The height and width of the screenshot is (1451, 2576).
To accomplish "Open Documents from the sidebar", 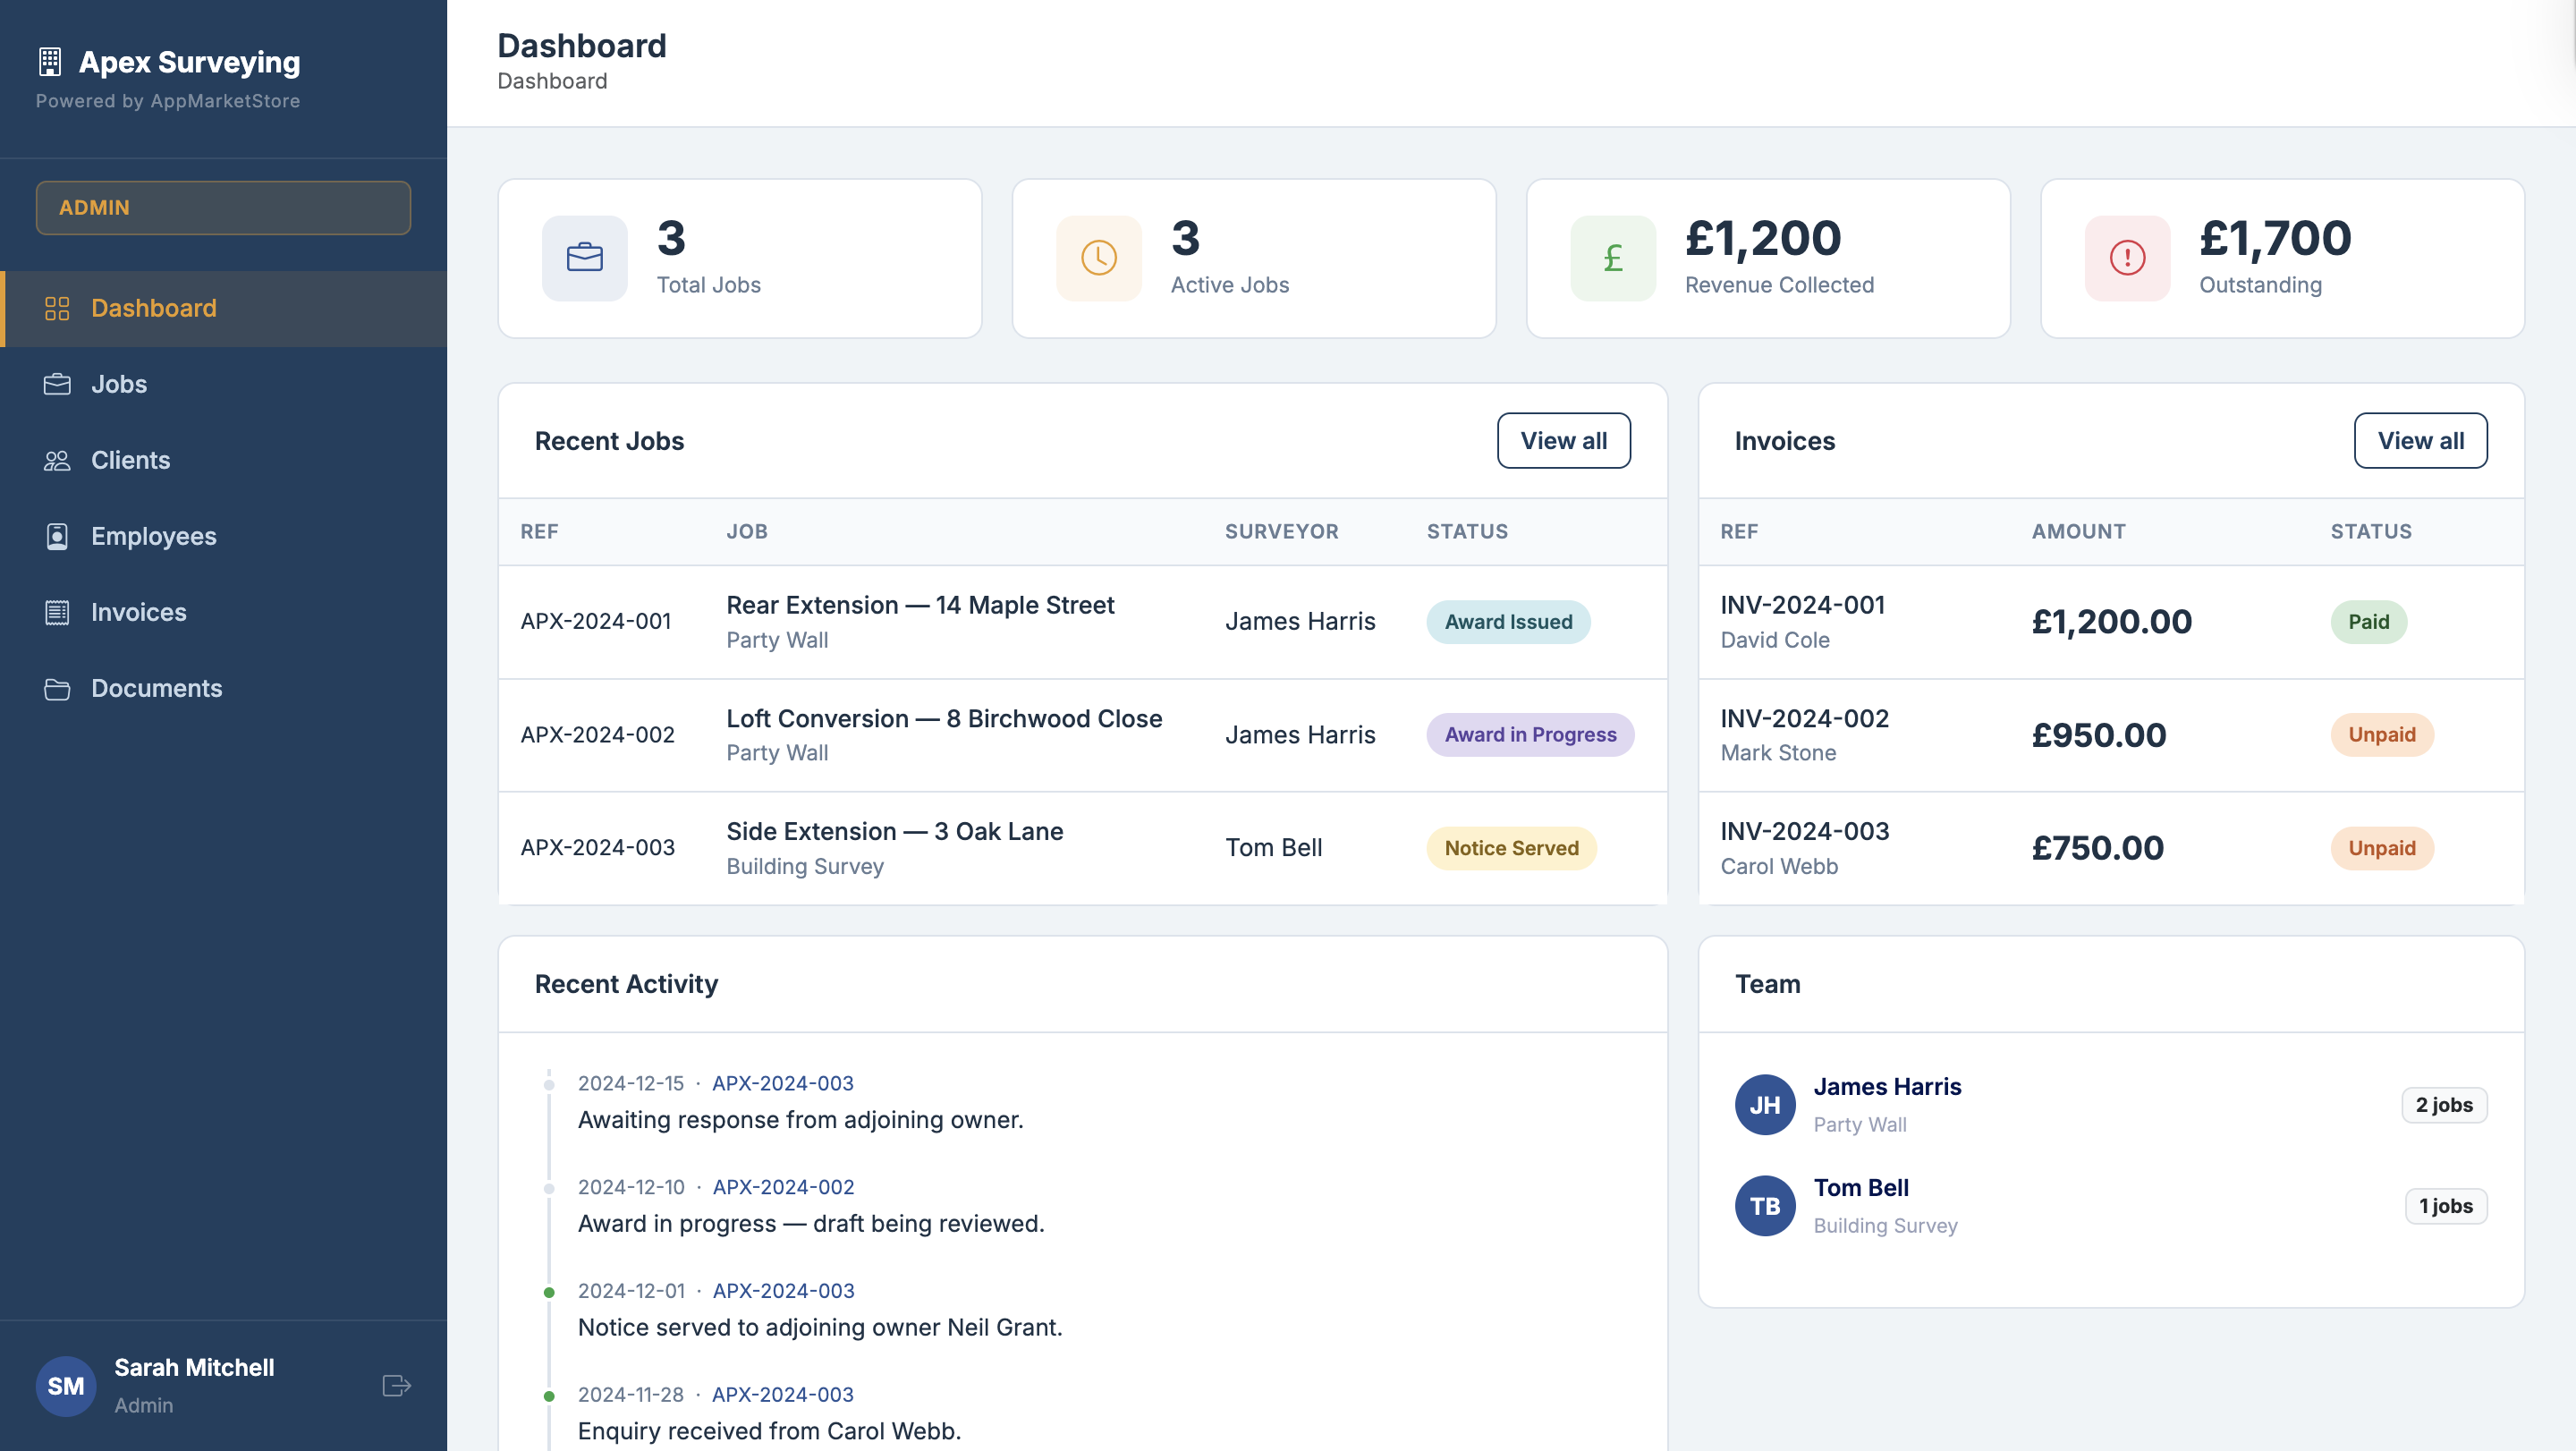I will (224, 688).
